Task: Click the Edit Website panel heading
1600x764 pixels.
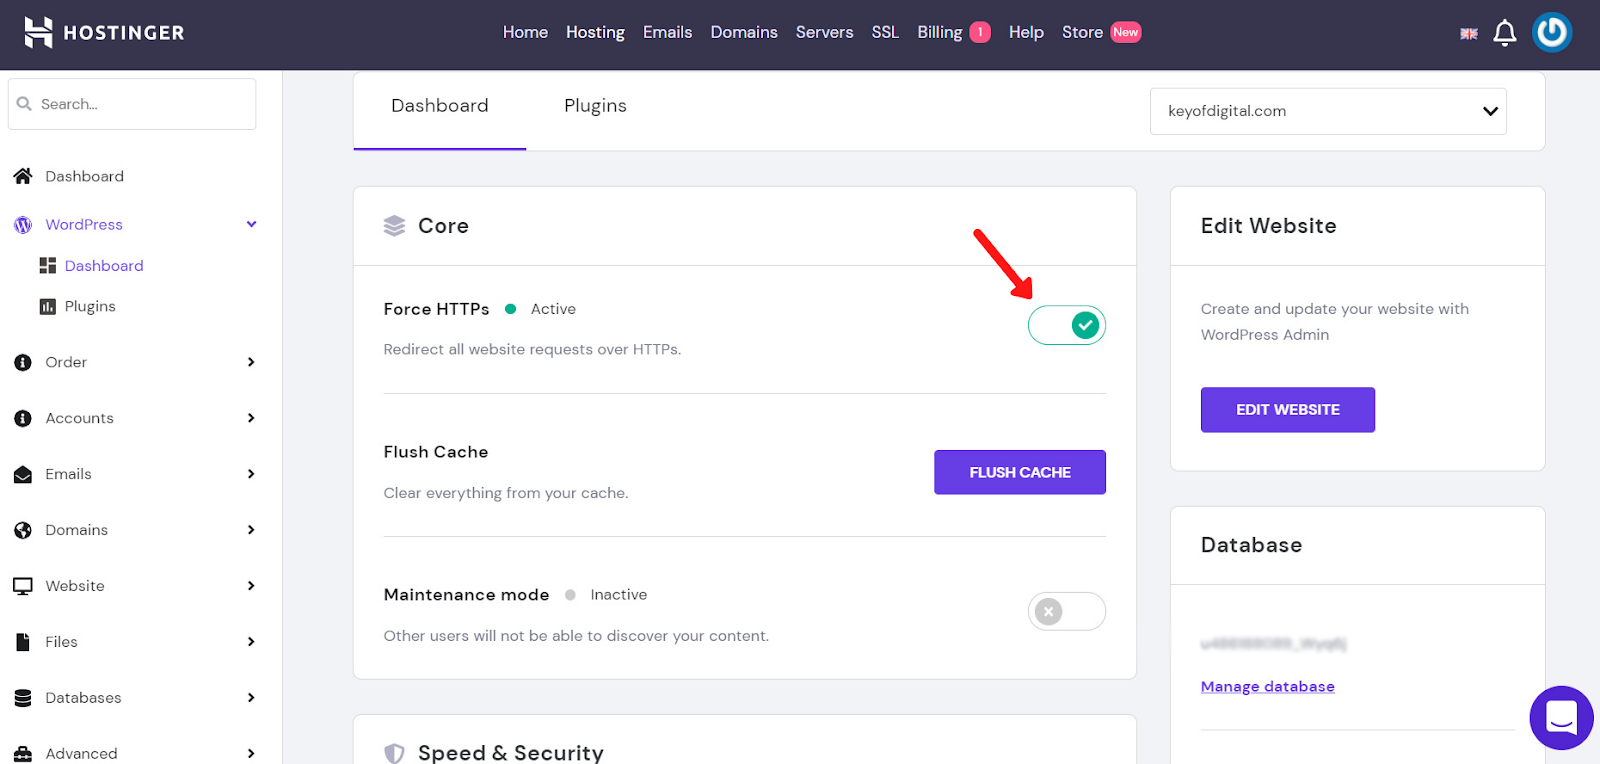Action: coord(1268,226)
